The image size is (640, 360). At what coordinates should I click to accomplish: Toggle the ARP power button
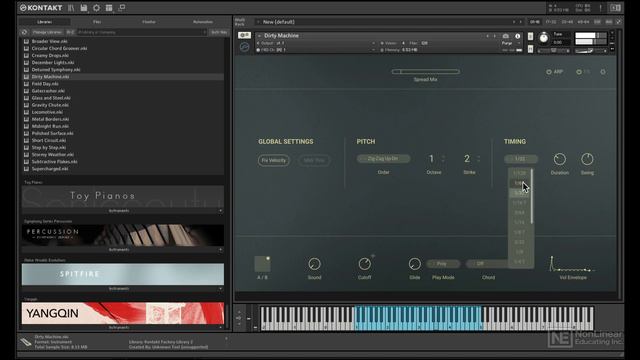pos(549,72)
